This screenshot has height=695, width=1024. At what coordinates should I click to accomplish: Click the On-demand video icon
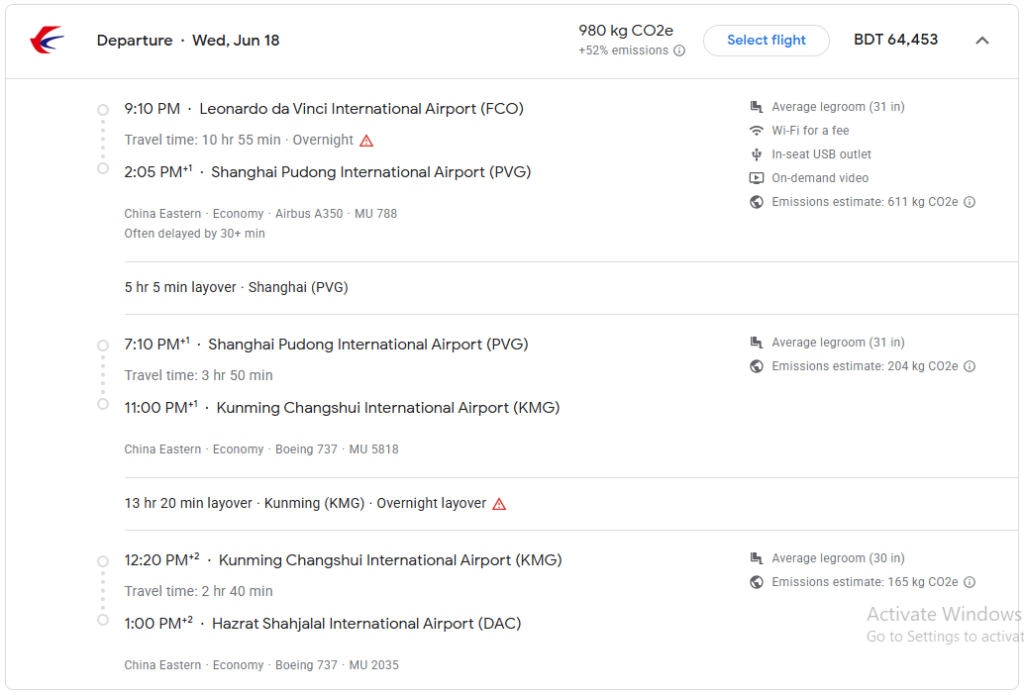coord(756,178)
